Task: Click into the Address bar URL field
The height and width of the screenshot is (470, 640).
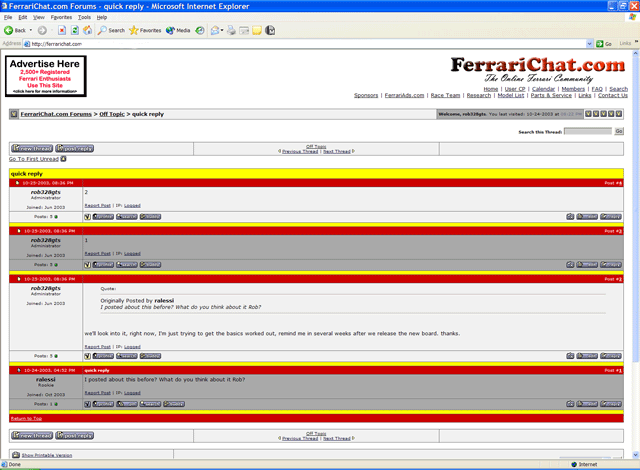Action: [304, 44]
